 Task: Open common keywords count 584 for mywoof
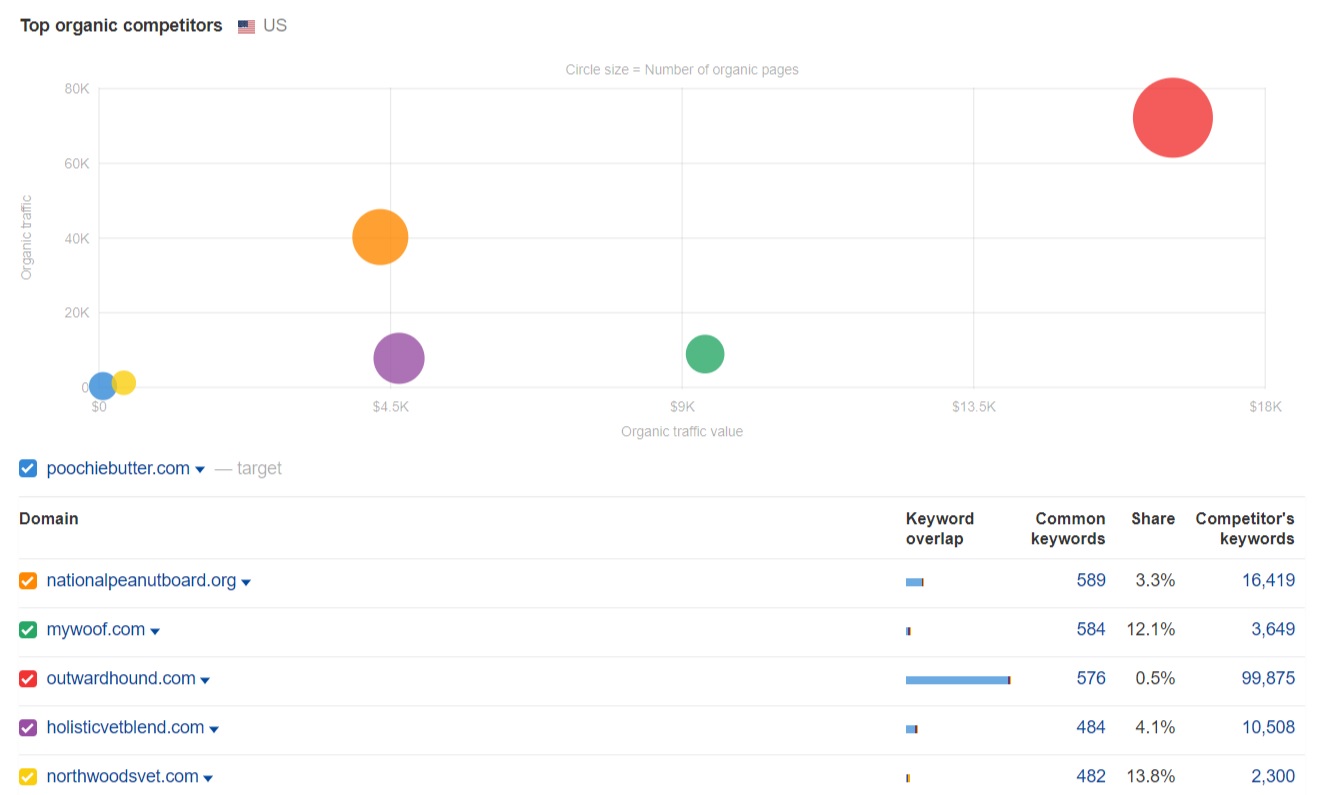click(1090, 630)
